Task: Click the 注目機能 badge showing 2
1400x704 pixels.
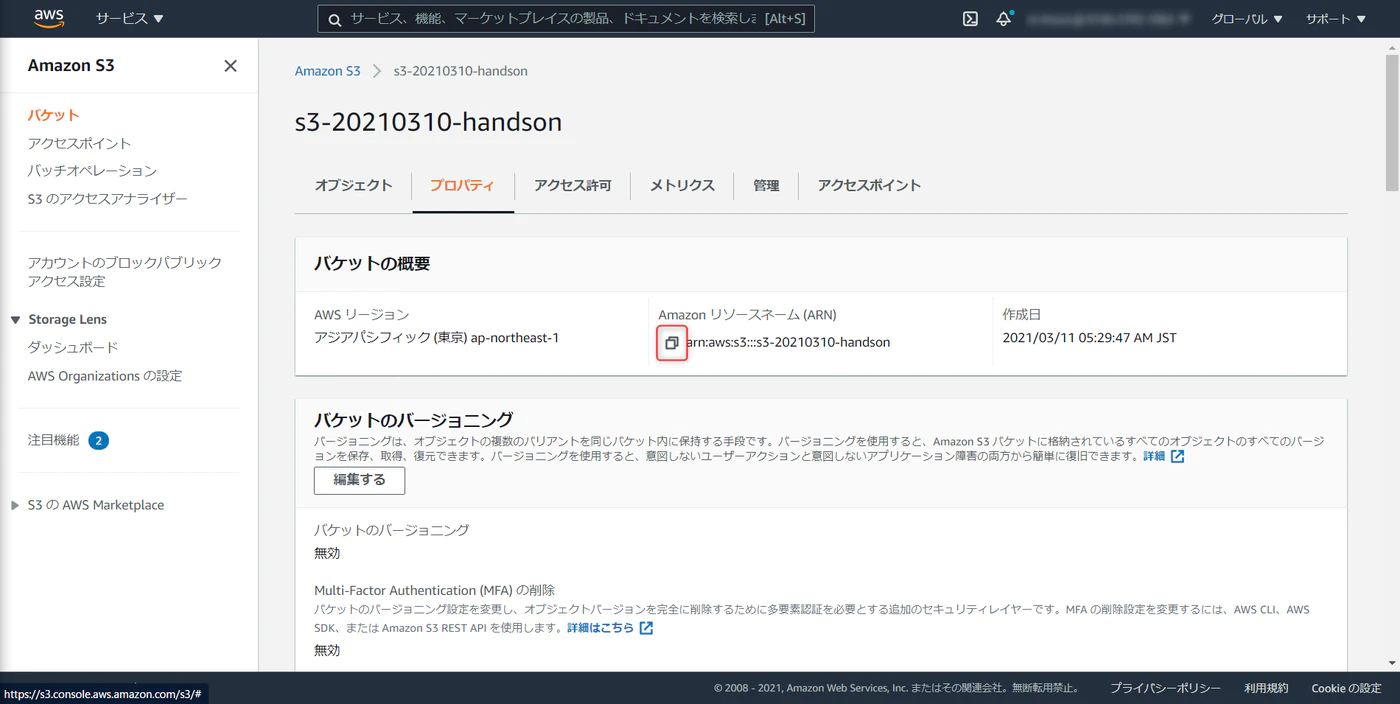Action: [x=98, y=440]
